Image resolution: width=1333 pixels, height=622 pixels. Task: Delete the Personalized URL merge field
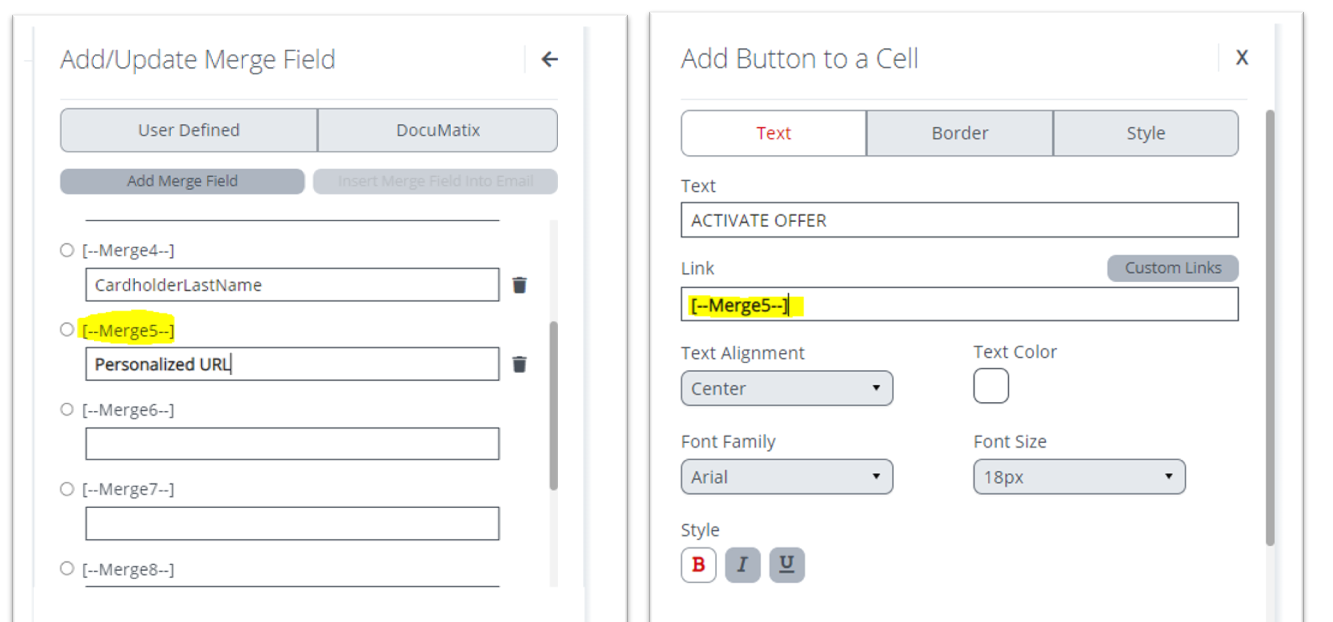click(519, 364)
